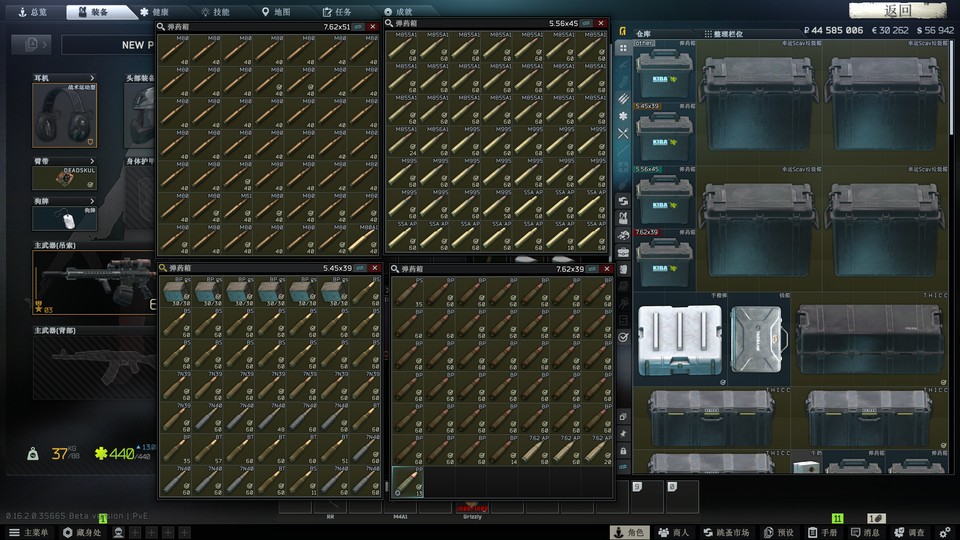Open the stash ammo case tagged 7.62x39
Screen dimensions: 960x540
point(664,261)
